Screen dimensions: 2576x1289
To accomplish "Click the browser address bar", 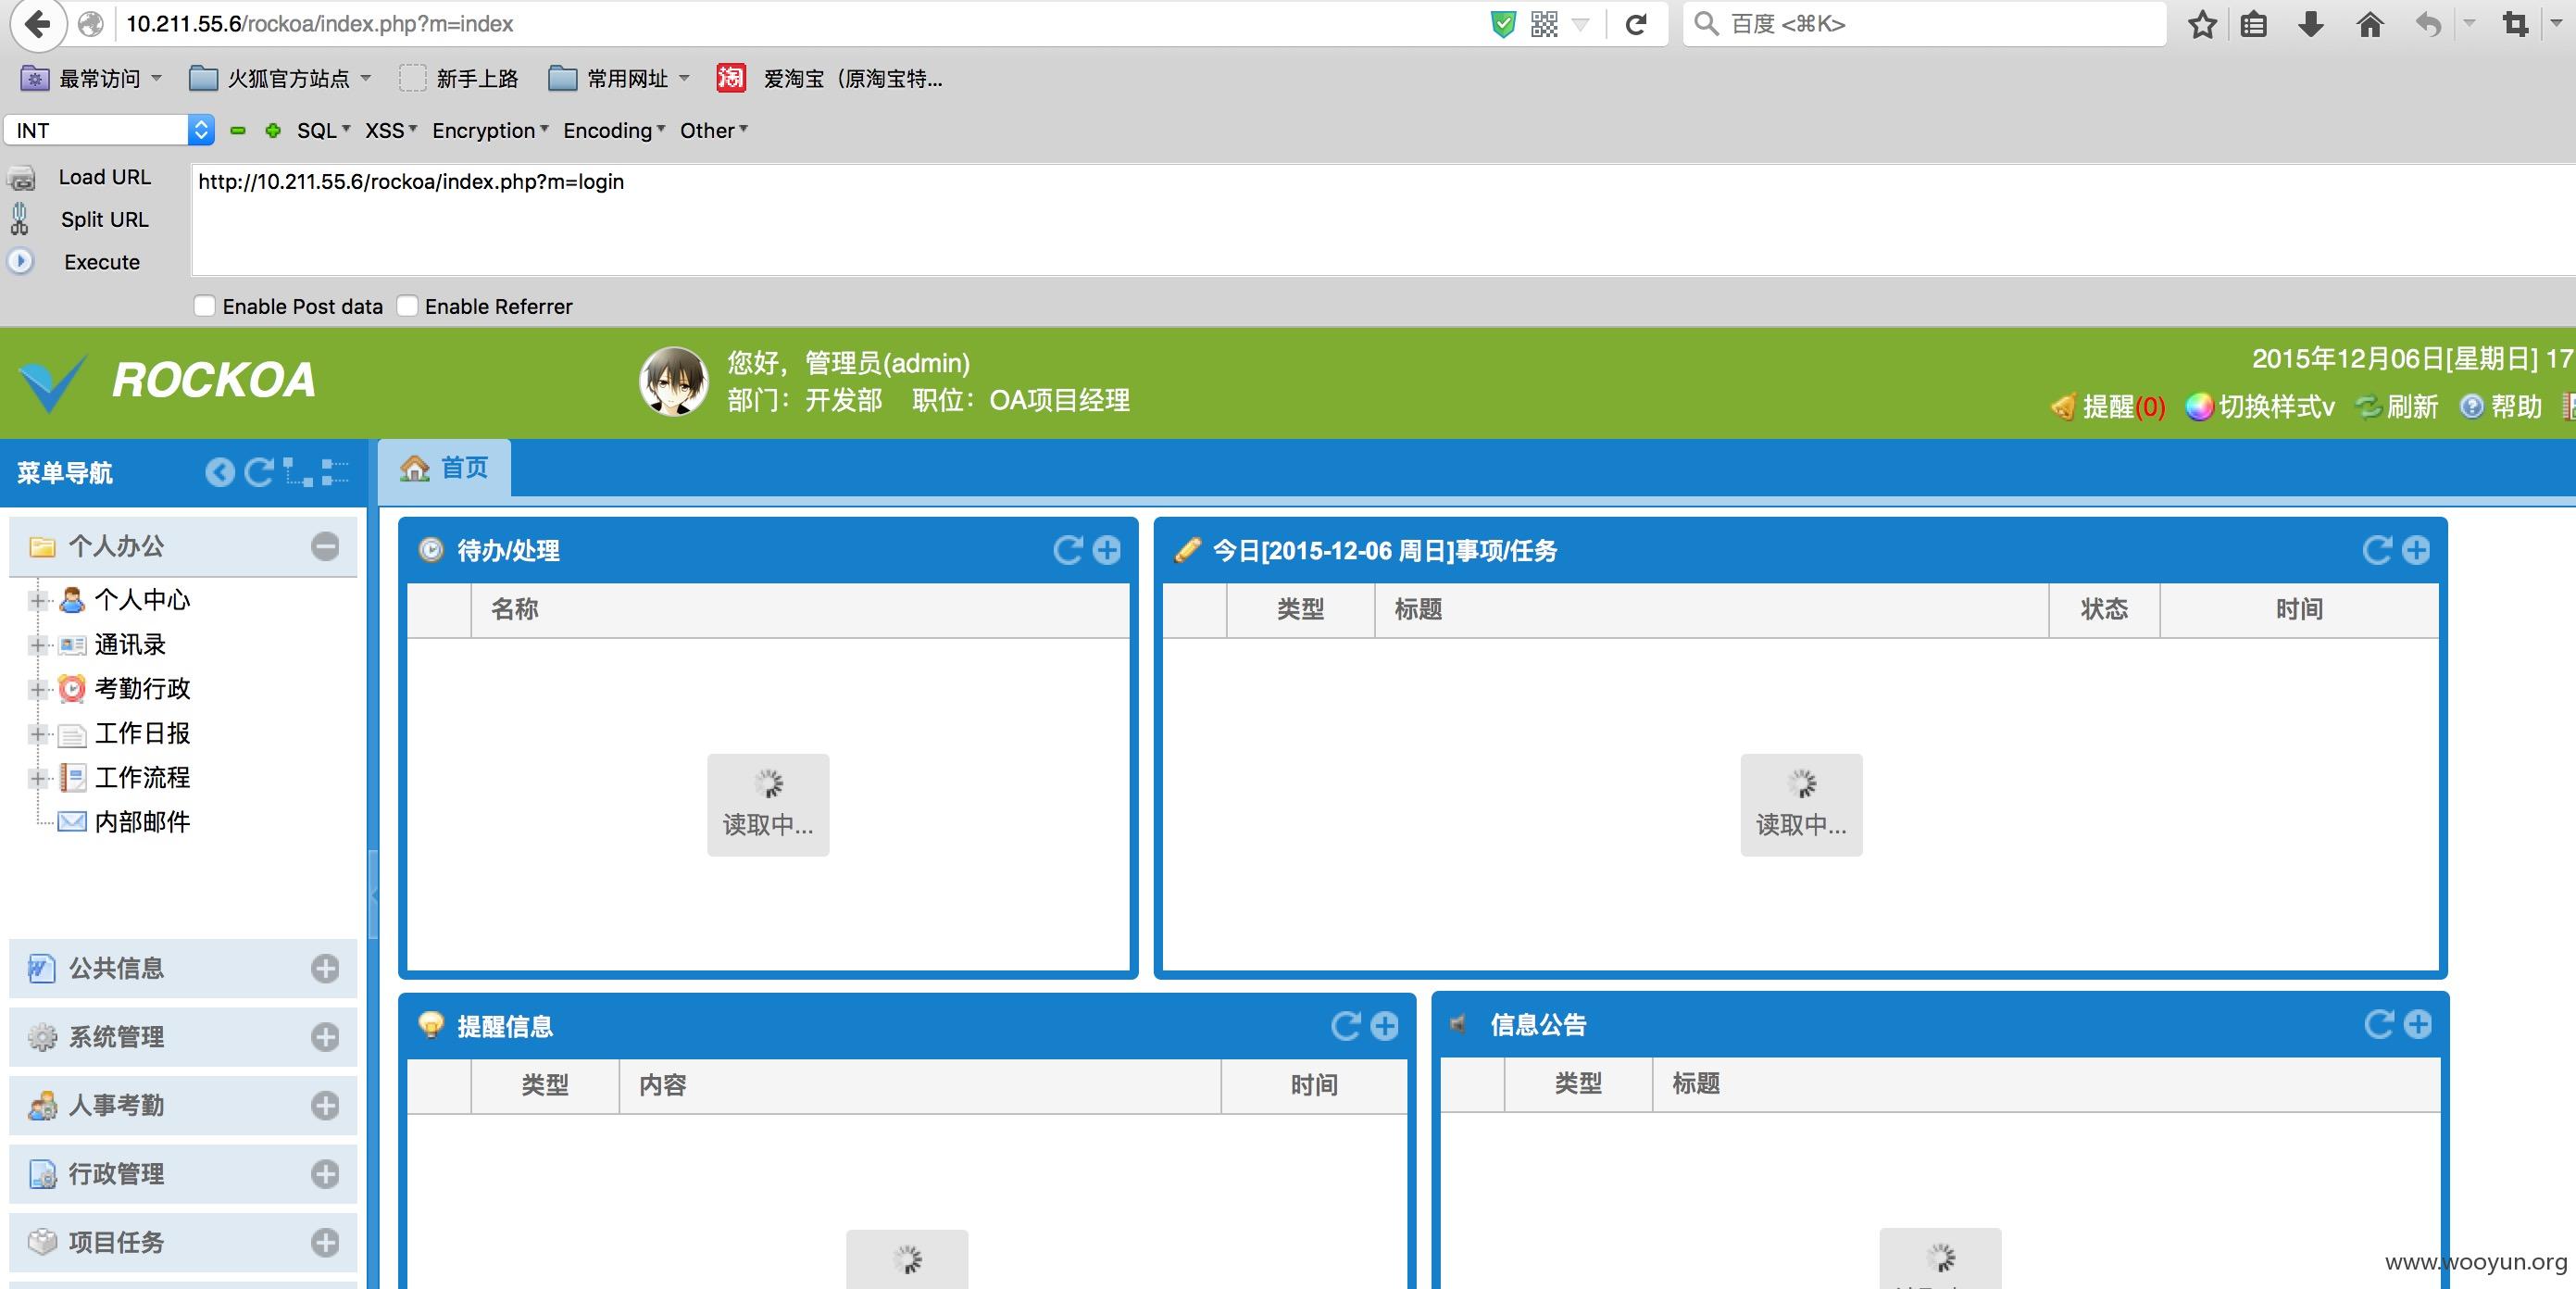I will pyautogui.click(x=800, y=24).
